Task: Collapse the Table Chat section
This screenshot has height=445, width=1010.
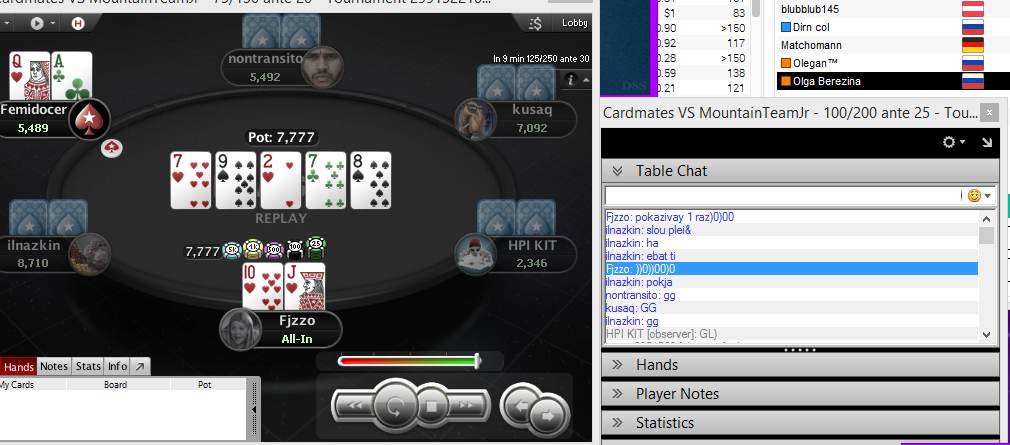Action: coord(617,171)
